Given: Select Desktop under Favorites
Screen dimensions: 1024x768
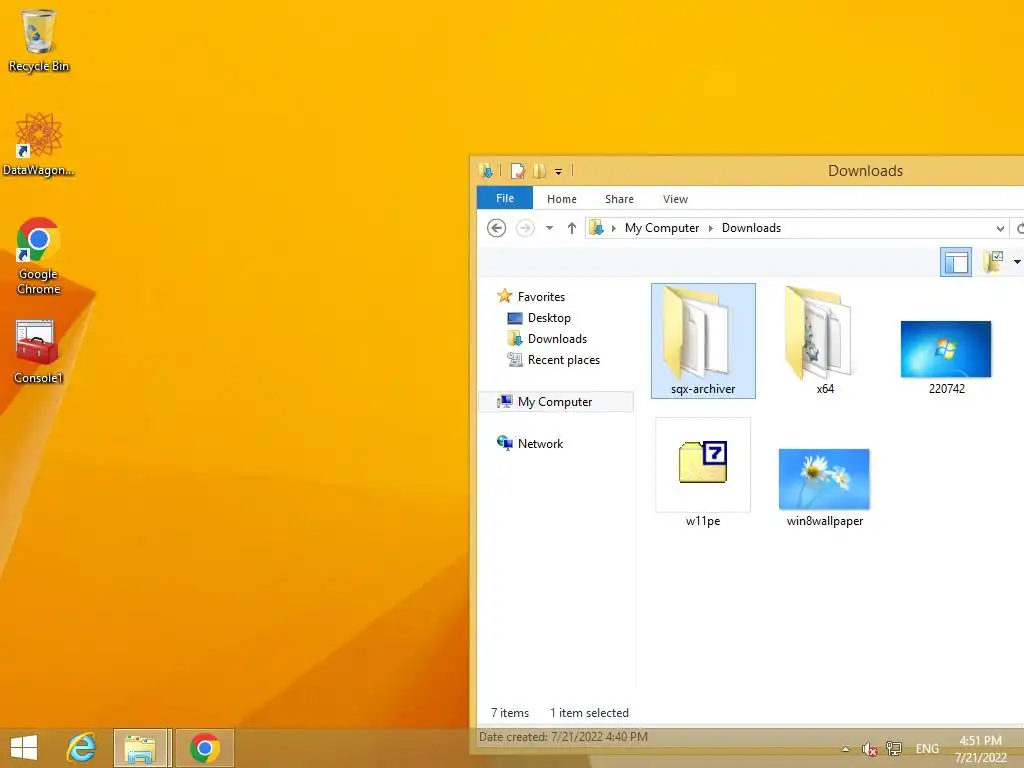Looking at the screenshot, I should [549, 318].
